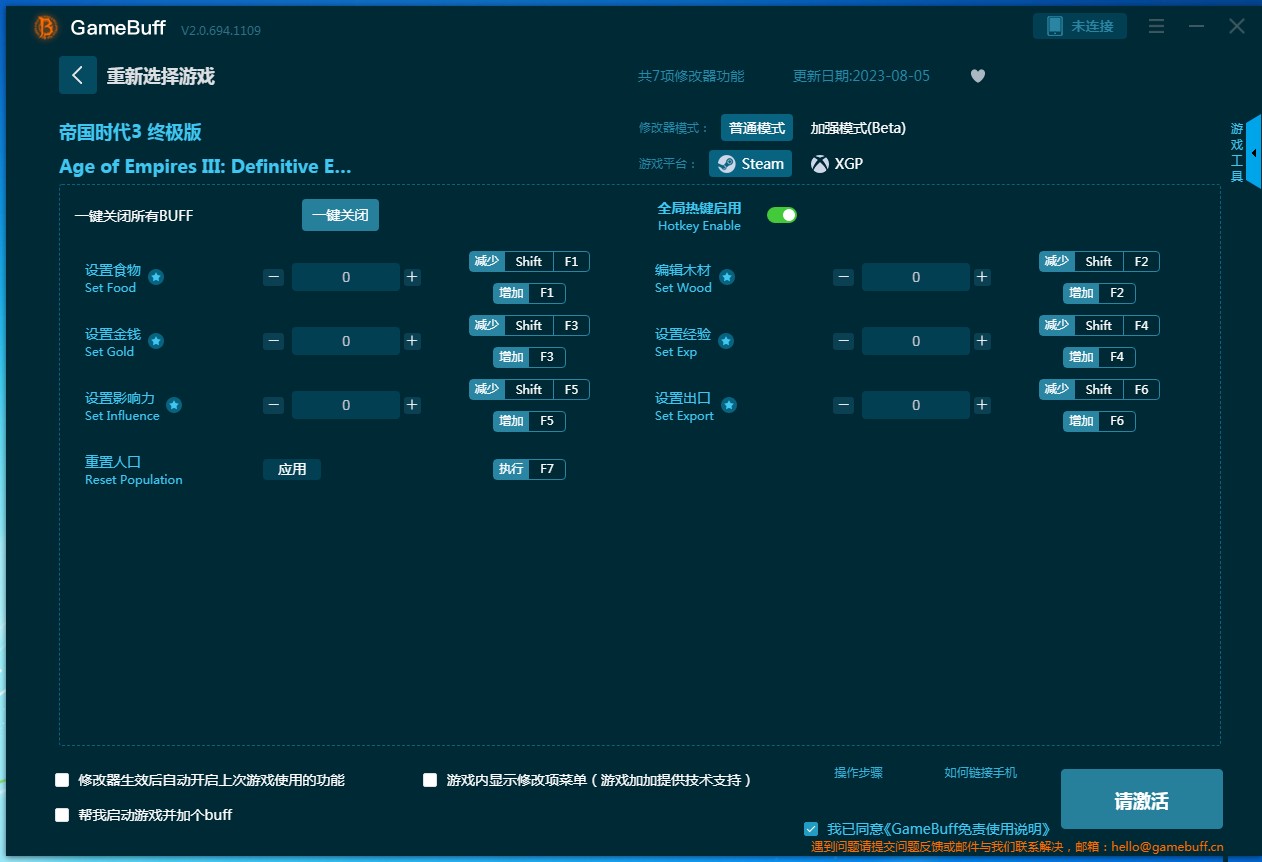Increase Set Exp value with plus
The image size is (1262, 862).
982,341
